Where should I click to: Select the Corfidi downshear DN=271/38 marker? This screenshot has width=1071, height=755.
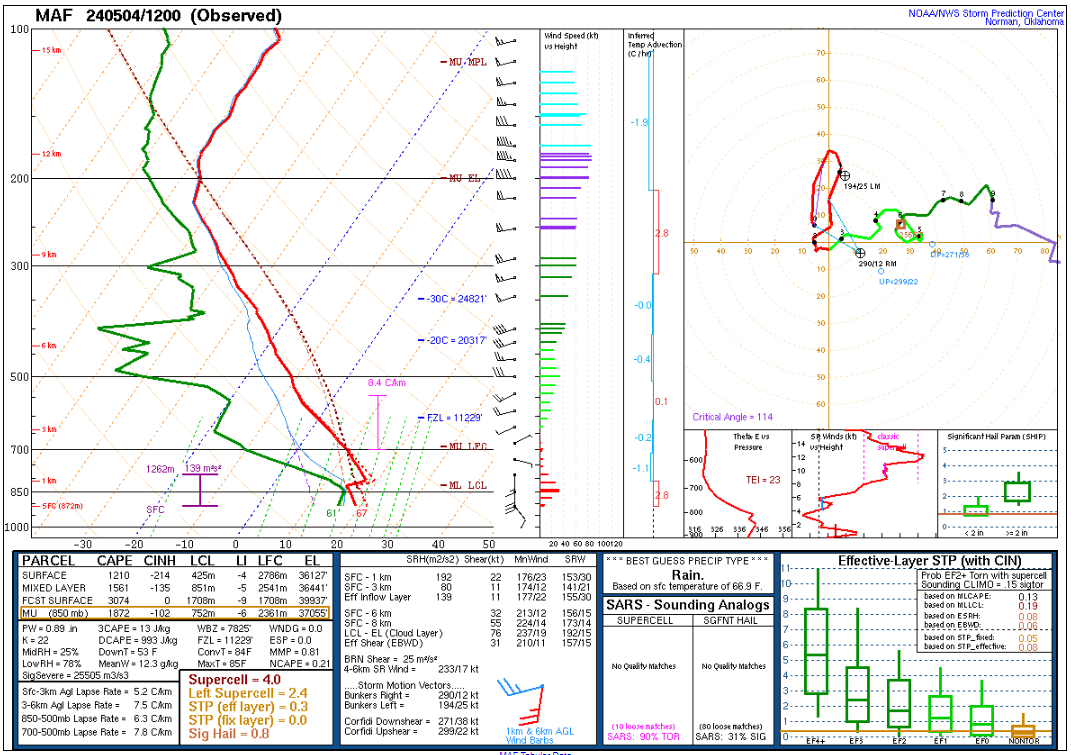point(932,244)
